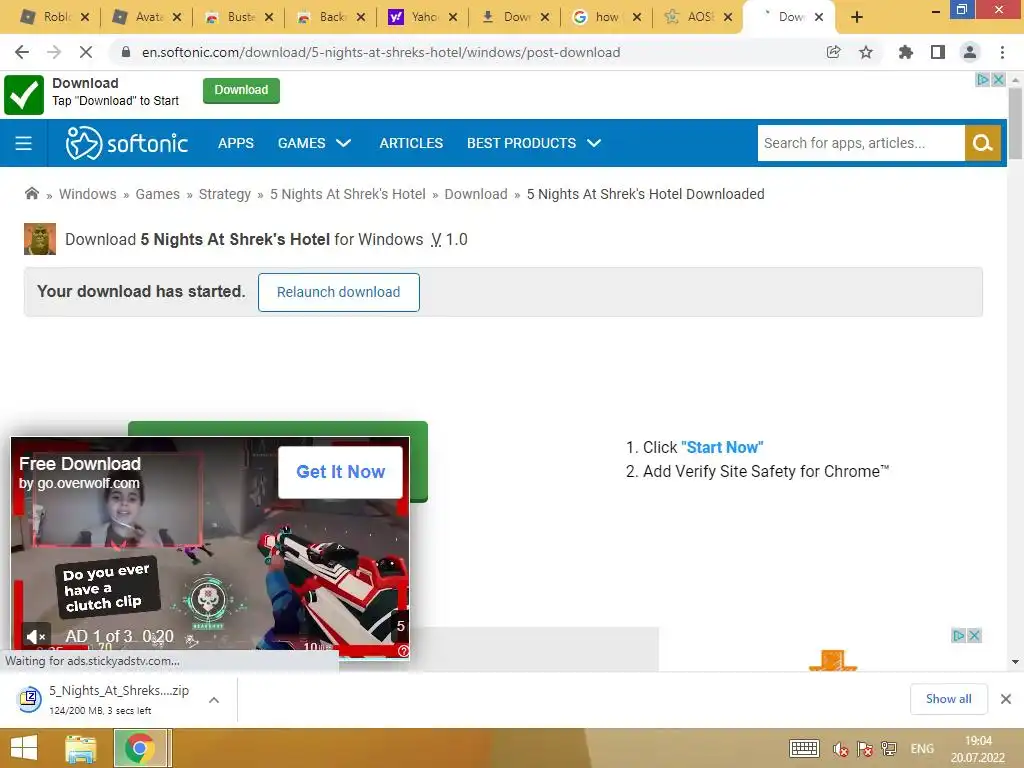Open File Explorer from the taskbar
The image size is (1024, 768).
[81, 748]
